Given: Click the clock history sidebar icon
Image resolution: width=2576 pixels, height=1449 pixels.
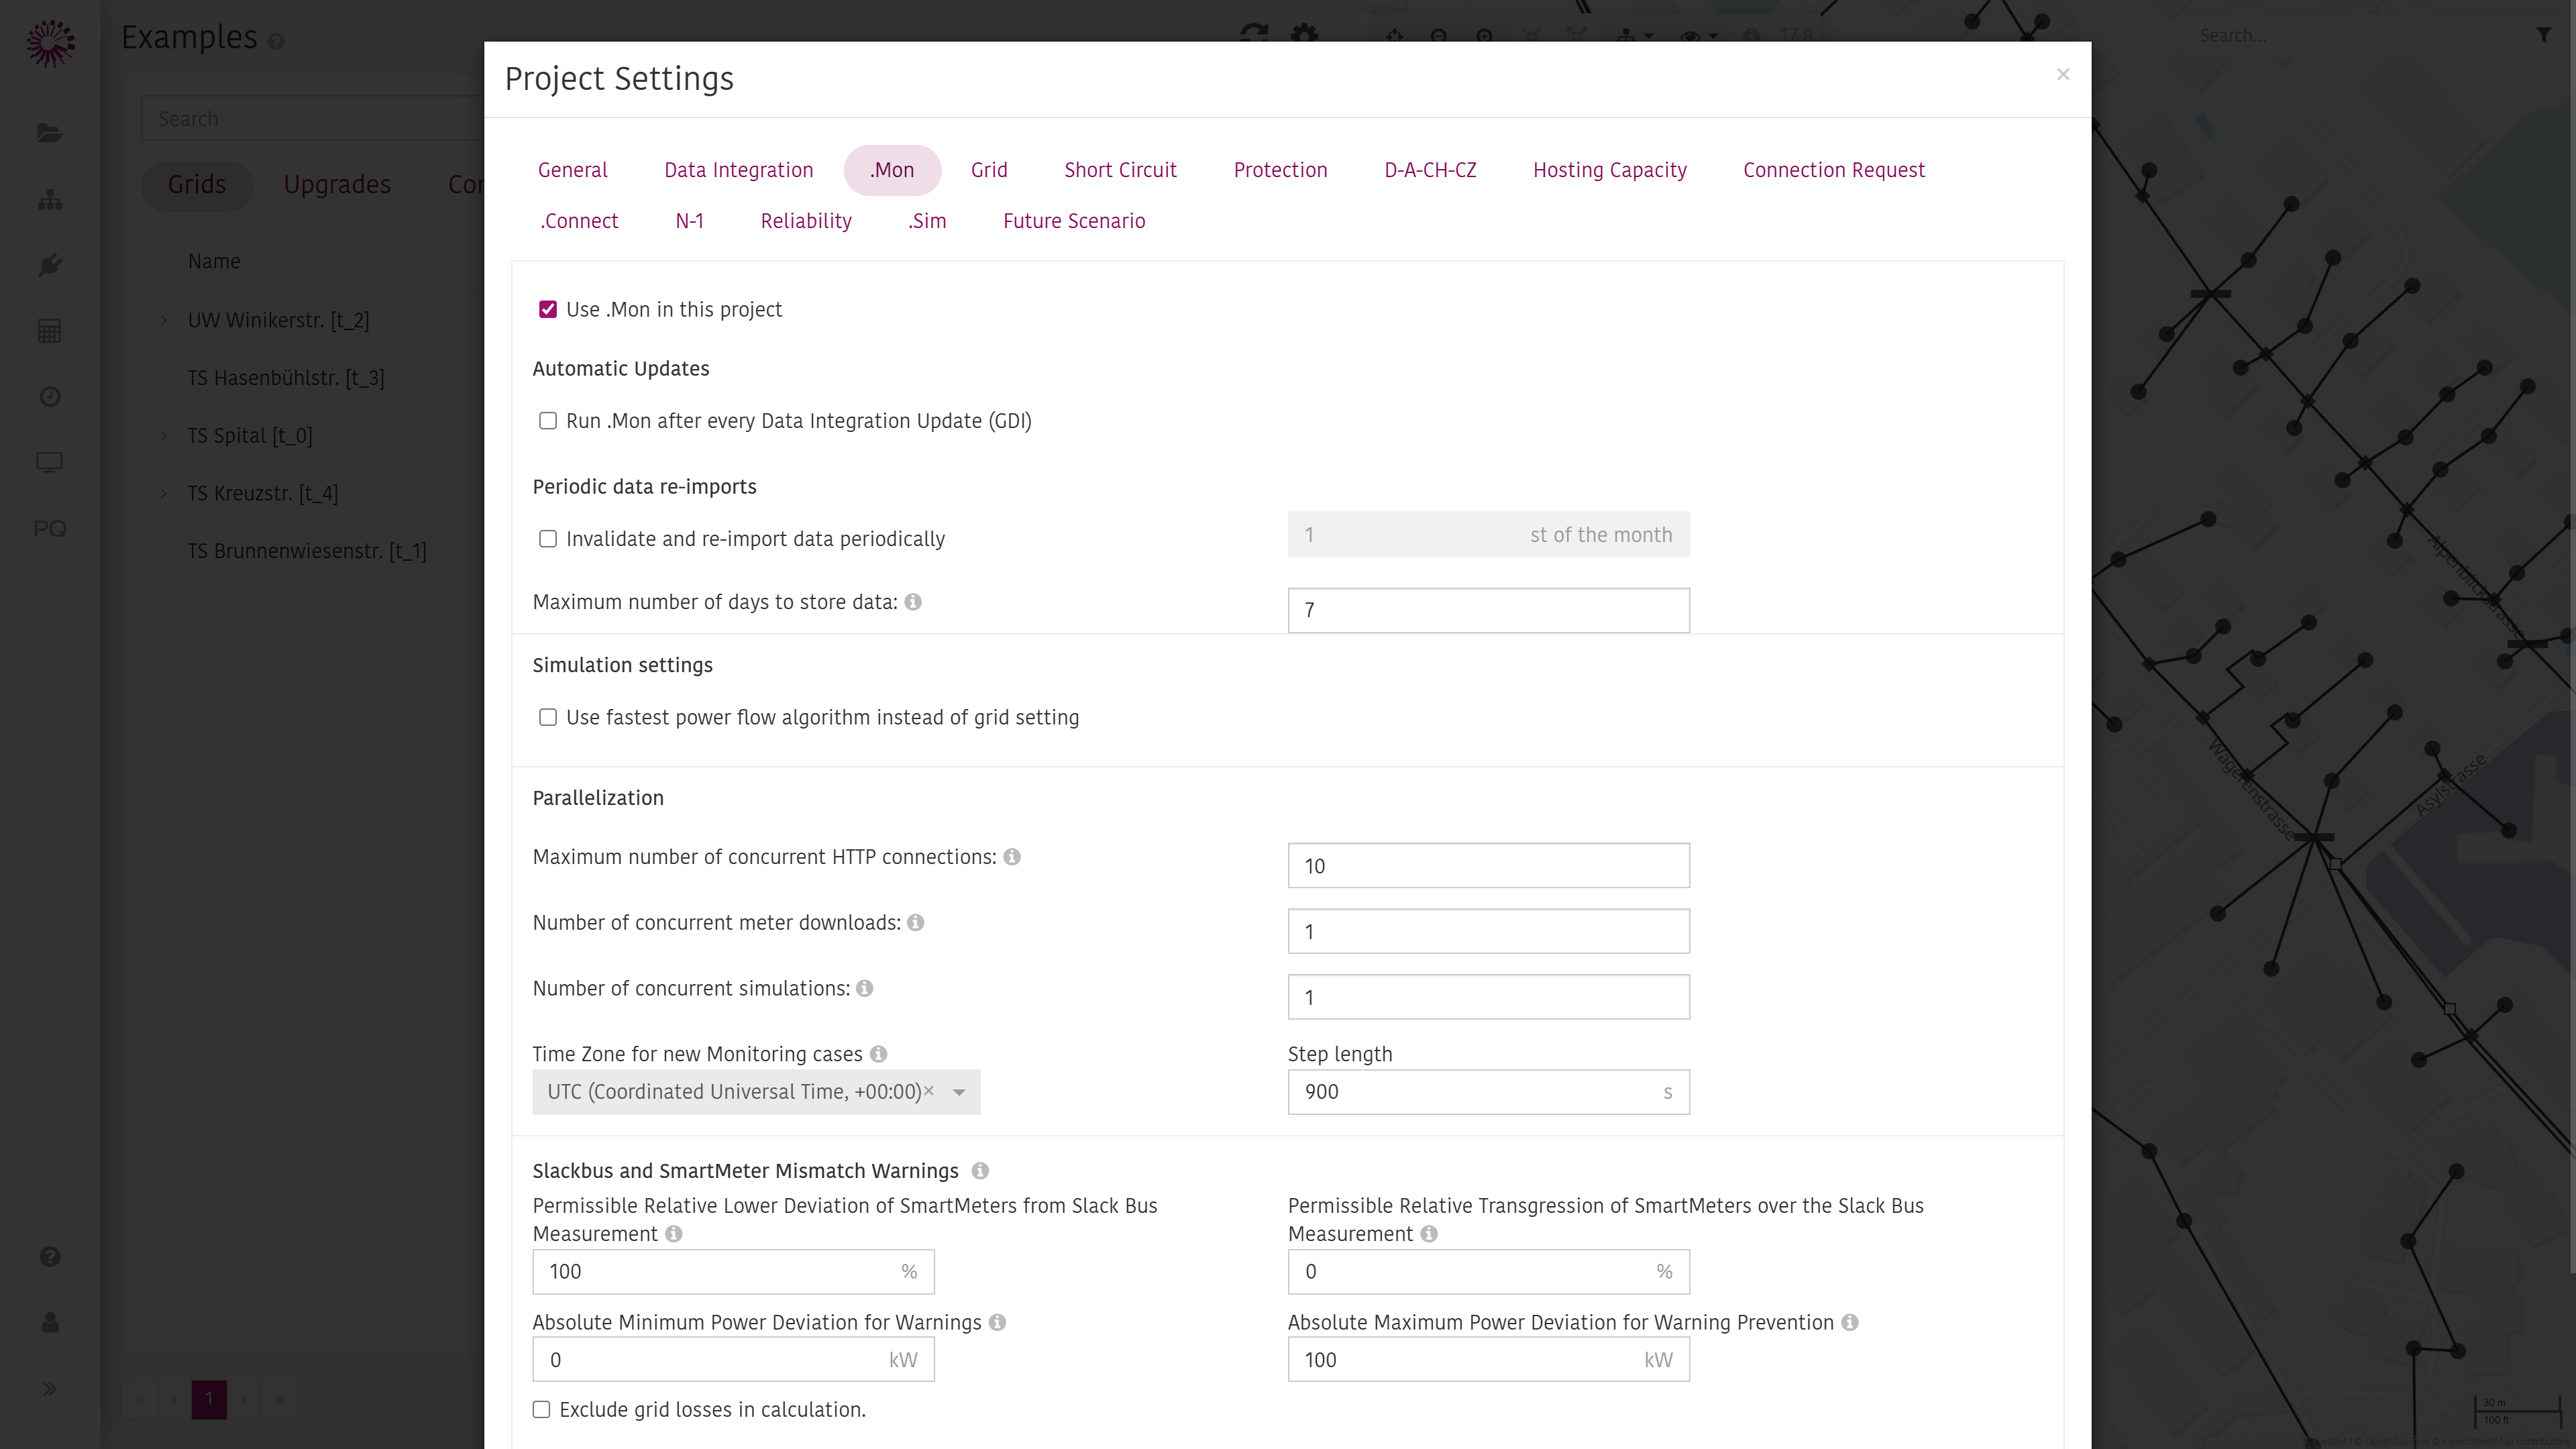Looking at the screenshot, I should (x=49, y=397).
